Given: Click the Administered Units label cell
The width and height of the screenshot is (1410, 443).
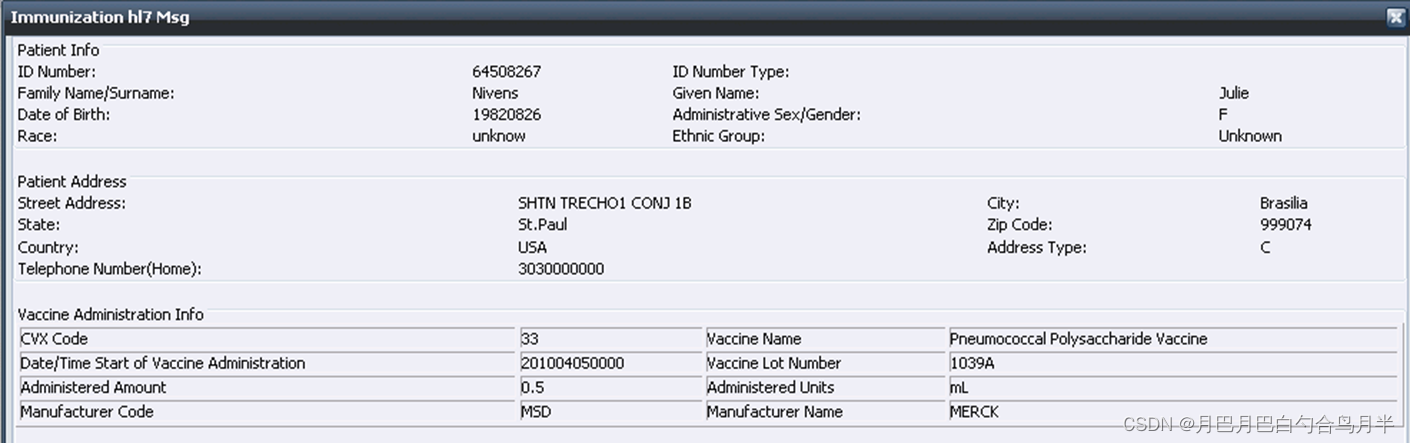Looking at the screenshot, I should pyautogui.click(x=824, y=387).
